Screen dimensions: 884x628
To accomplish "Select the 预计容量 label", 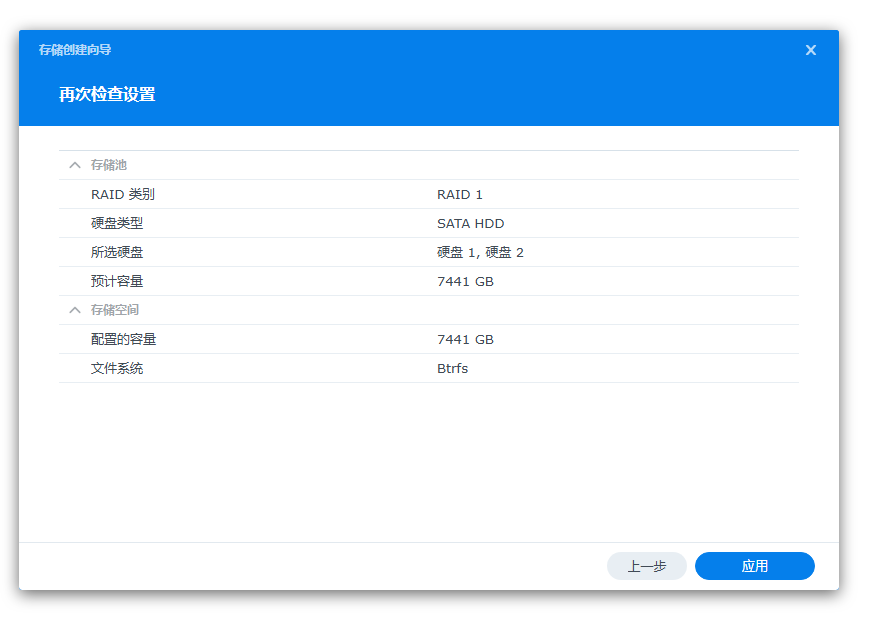I will (116, 282).
